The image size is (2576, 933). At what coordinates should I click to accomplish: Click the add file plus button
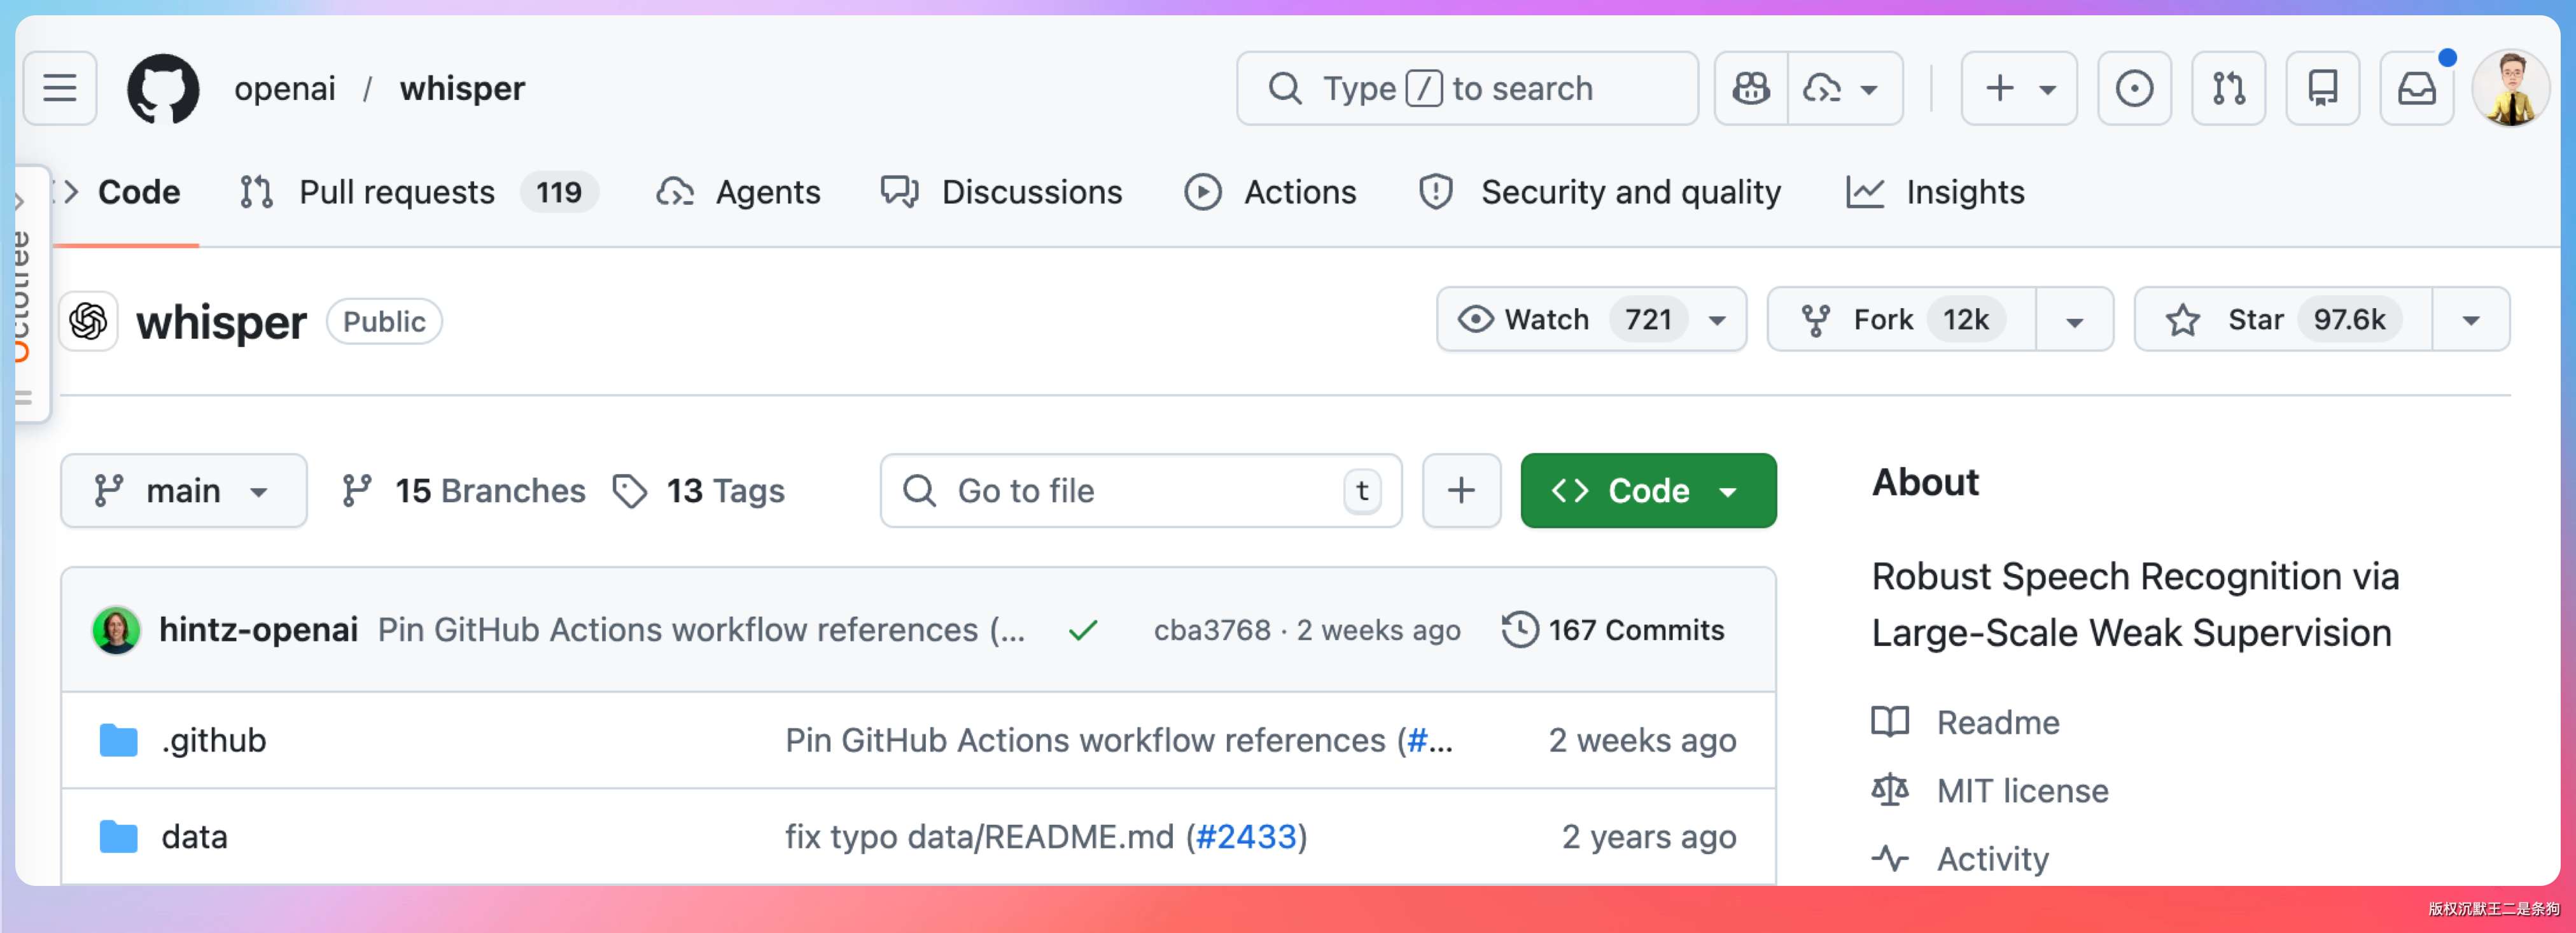(x=1461, y=490)
